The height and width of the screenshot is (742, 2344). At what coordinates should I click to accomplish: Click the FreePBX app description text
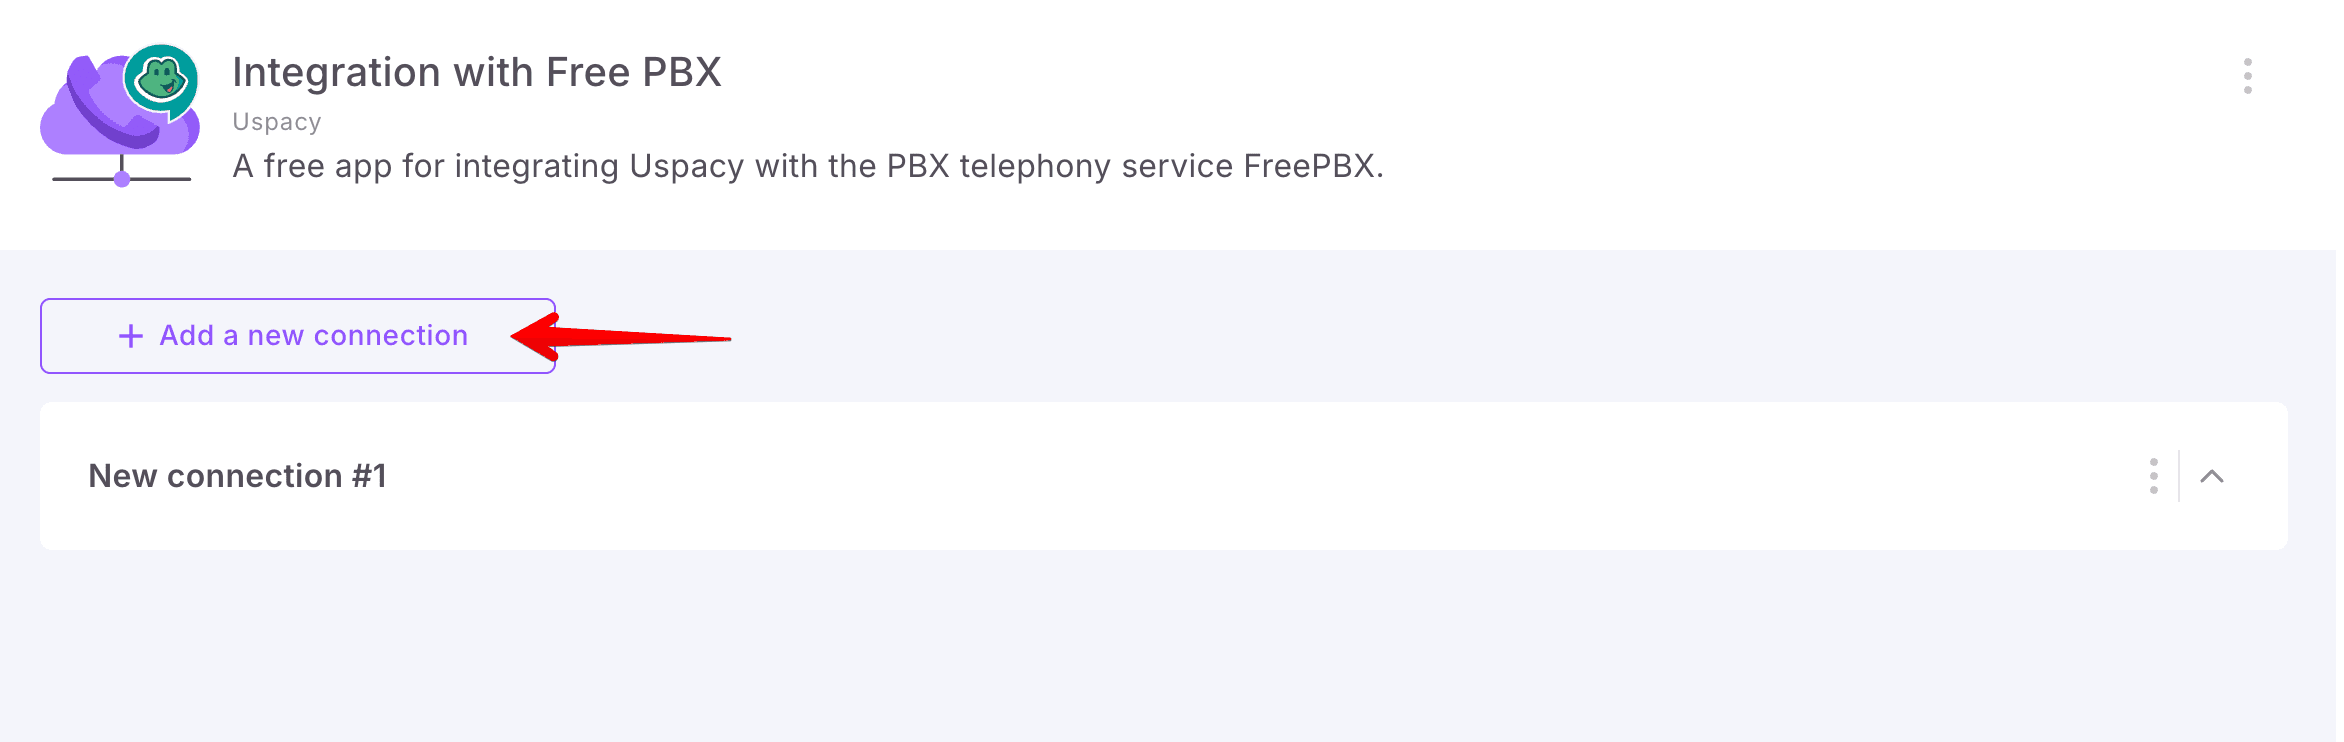[x=808, y=166]
